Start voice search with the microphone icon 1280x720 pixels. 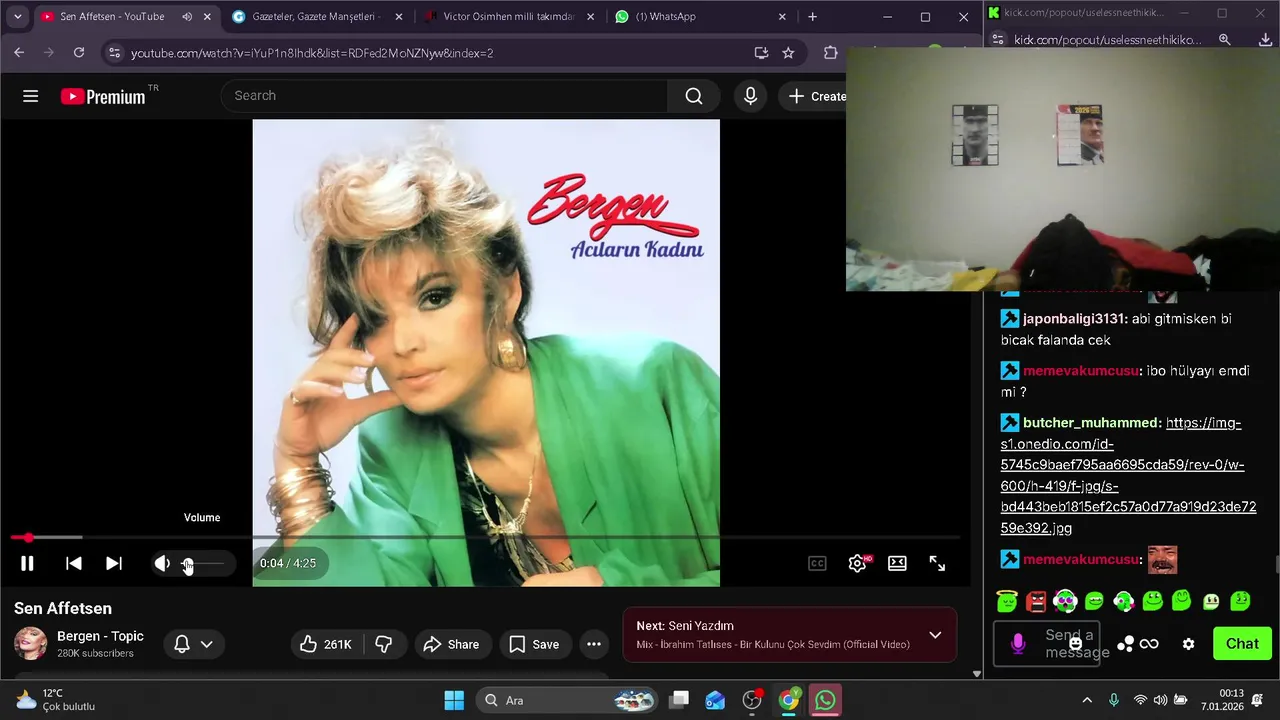tap(750, 96)
